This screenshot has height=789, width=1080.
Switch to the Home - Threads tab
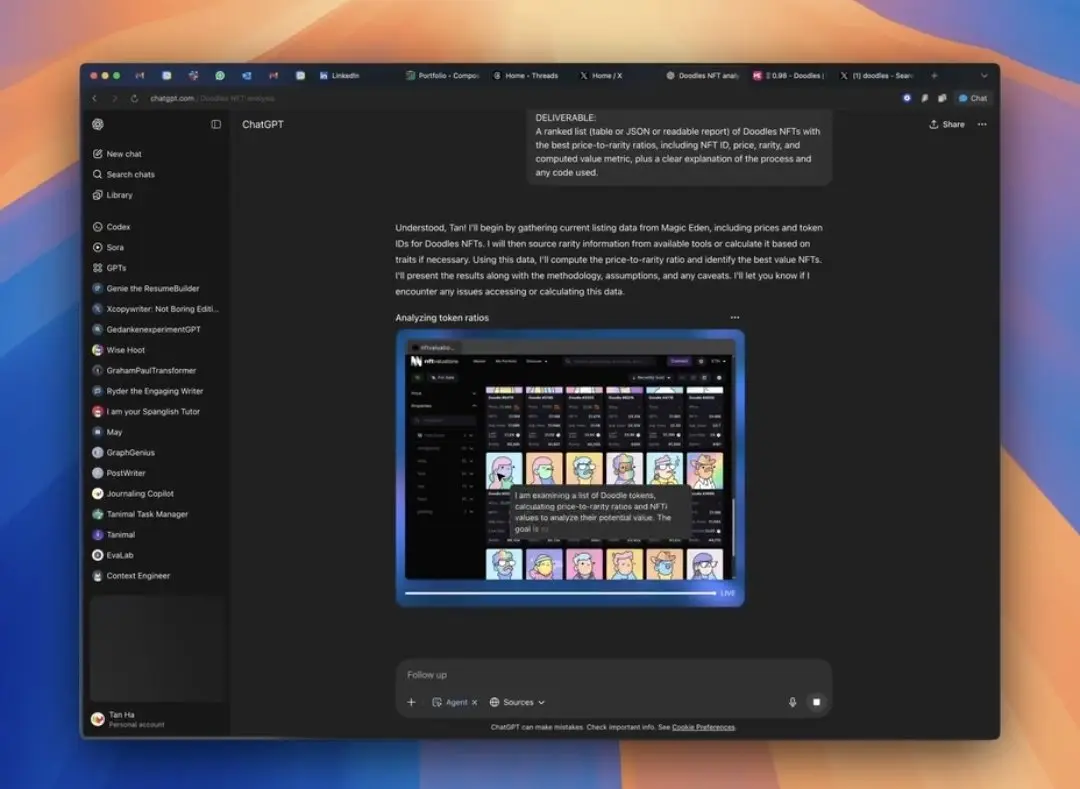point(526,76)
